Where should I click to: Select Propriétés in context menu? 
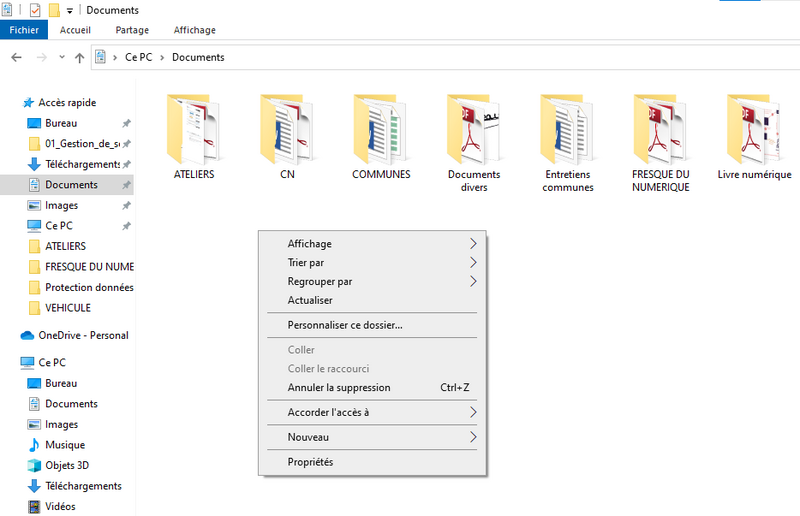(x=310, y=462)
